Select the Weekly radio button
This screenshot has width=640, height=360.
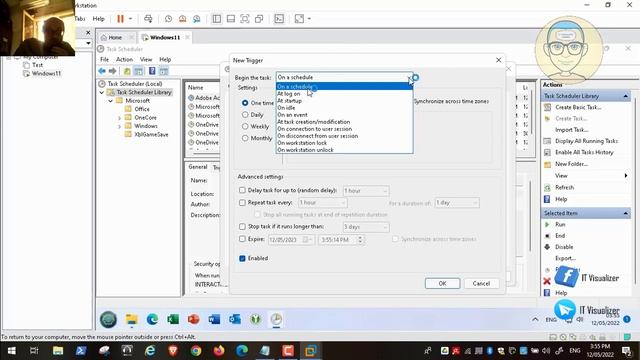pos(245,127)
